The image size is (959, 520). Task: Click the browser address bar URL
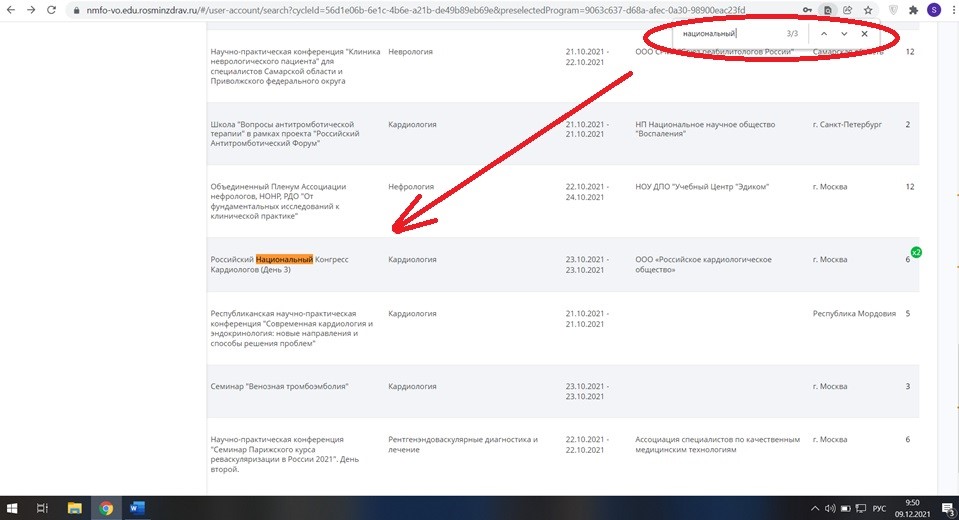pos(400,9)
